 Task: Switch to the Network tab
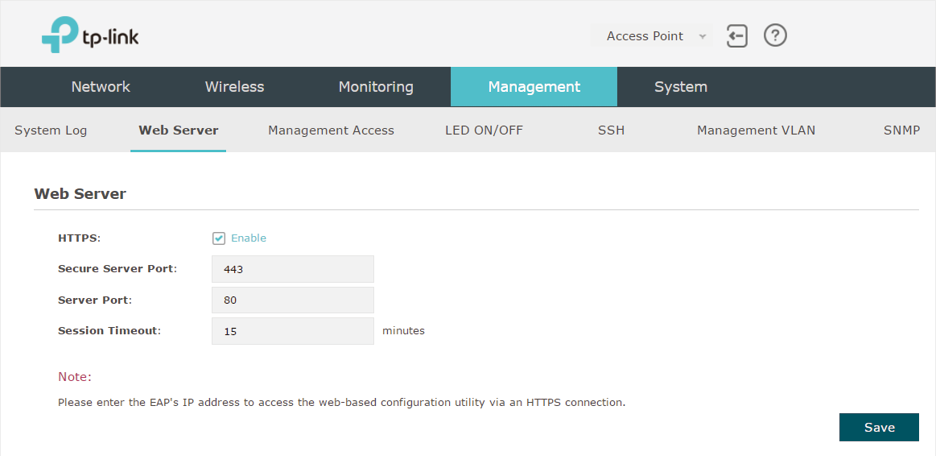click(x=100, y=87)
